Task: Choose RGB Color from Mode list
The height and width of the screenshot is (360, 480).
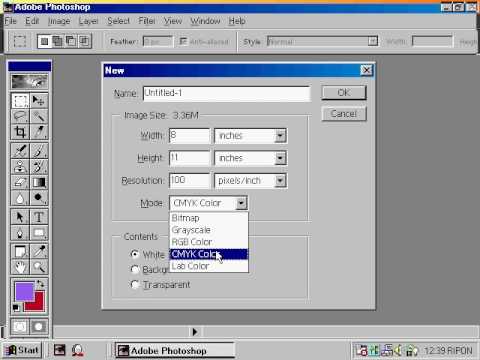Action: click(x=209, y=242)
